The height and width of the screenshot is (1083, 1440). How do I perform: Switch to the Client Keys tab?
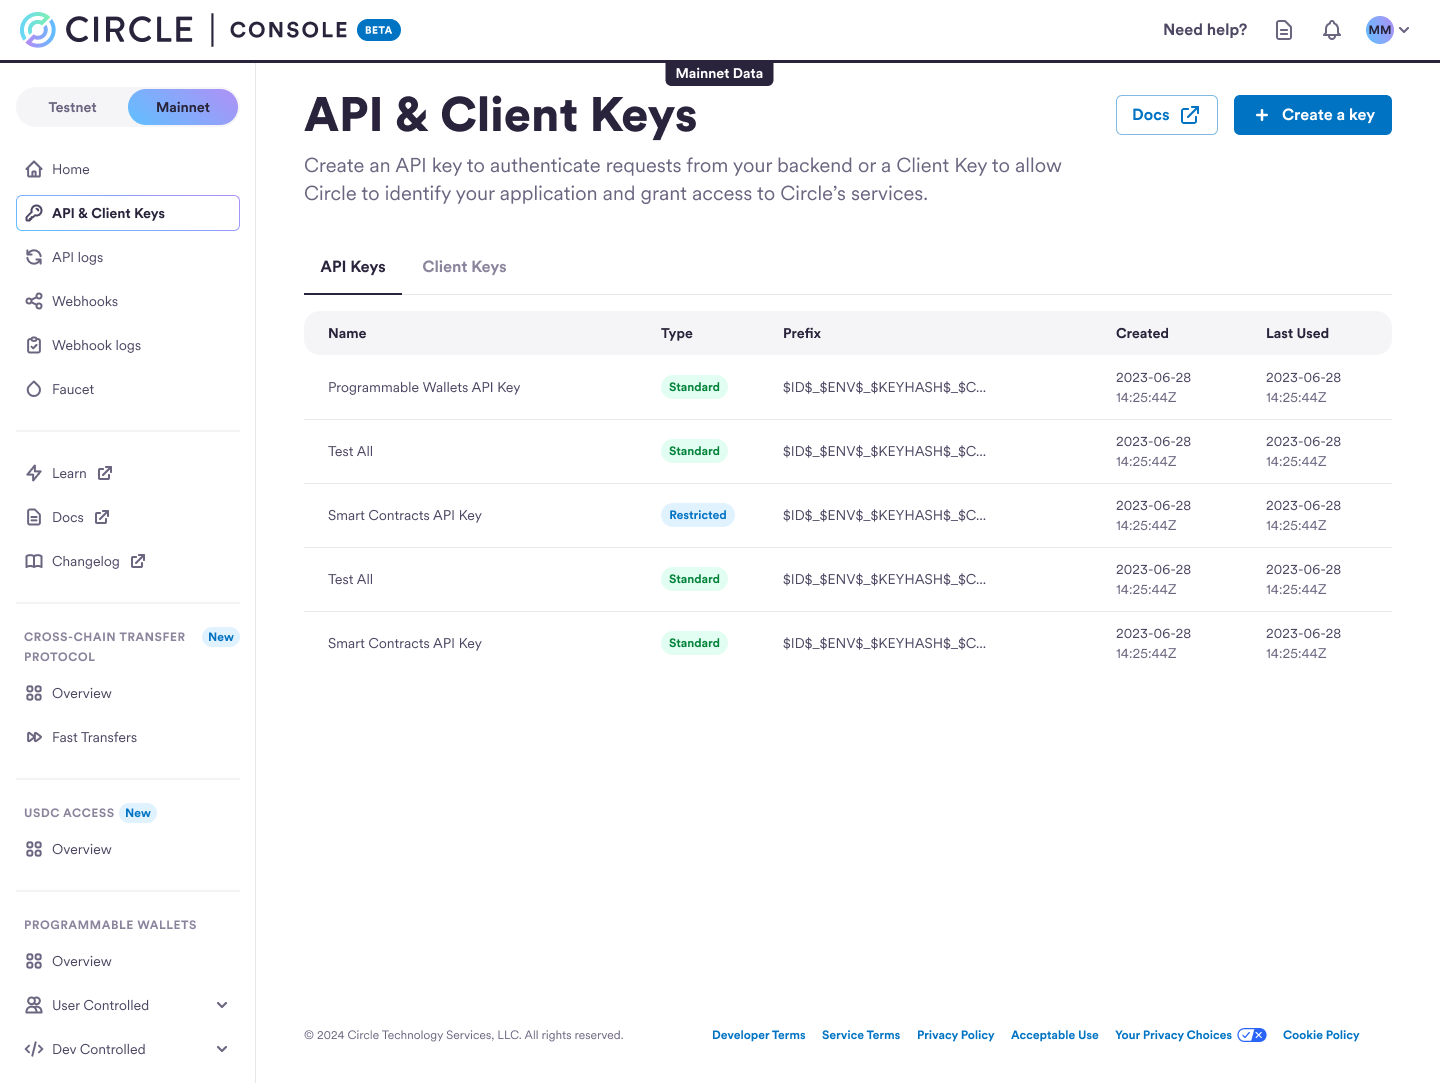[x=464, y=267]
